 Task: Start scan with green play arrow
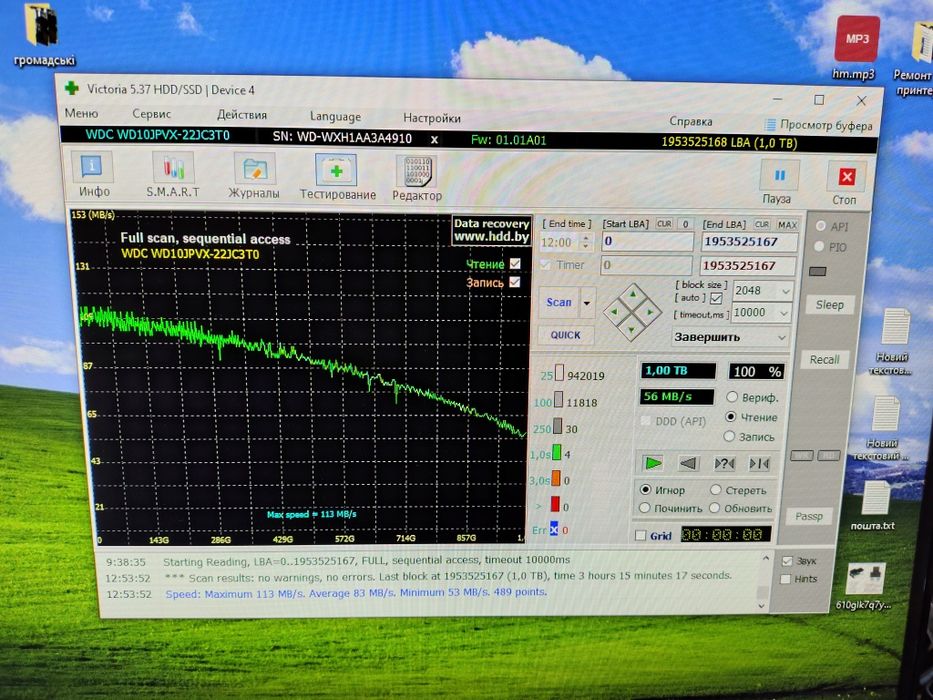tap(653, 462)
